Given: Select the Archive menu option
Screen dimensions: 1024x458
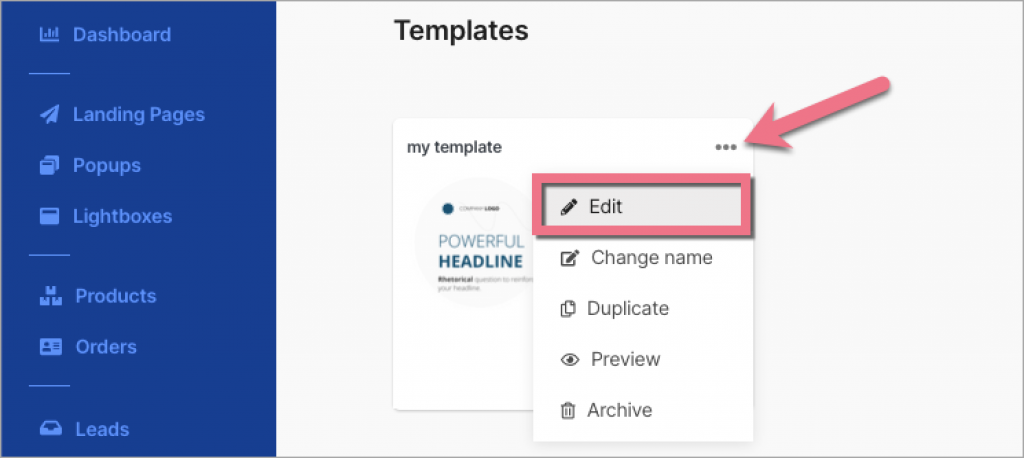Looking at the screenshot, I should 619,410.
